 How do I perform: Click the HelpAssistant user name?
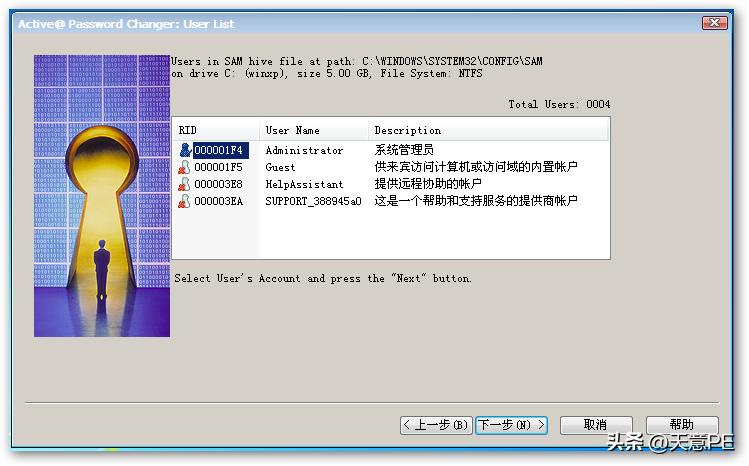(x=304, y=184)
